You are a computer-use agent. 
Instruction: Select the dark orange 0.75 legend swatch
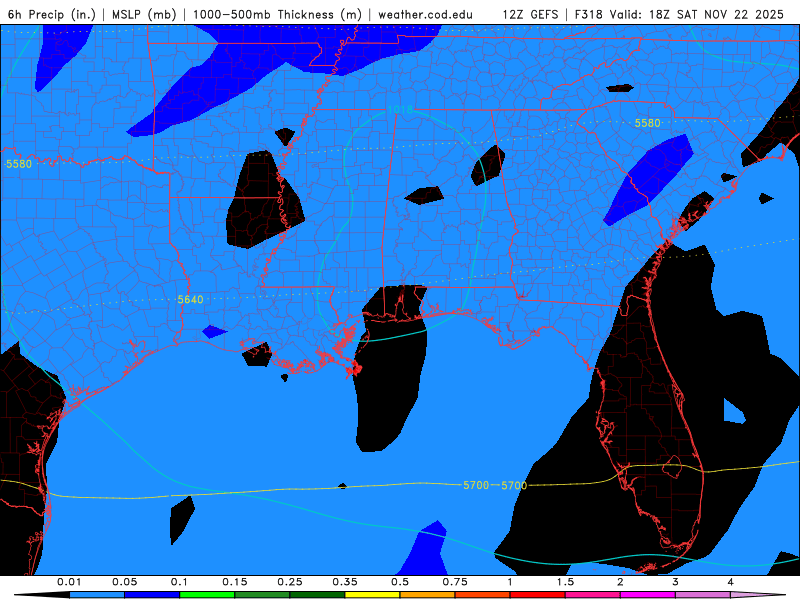(x=483, y=595)
